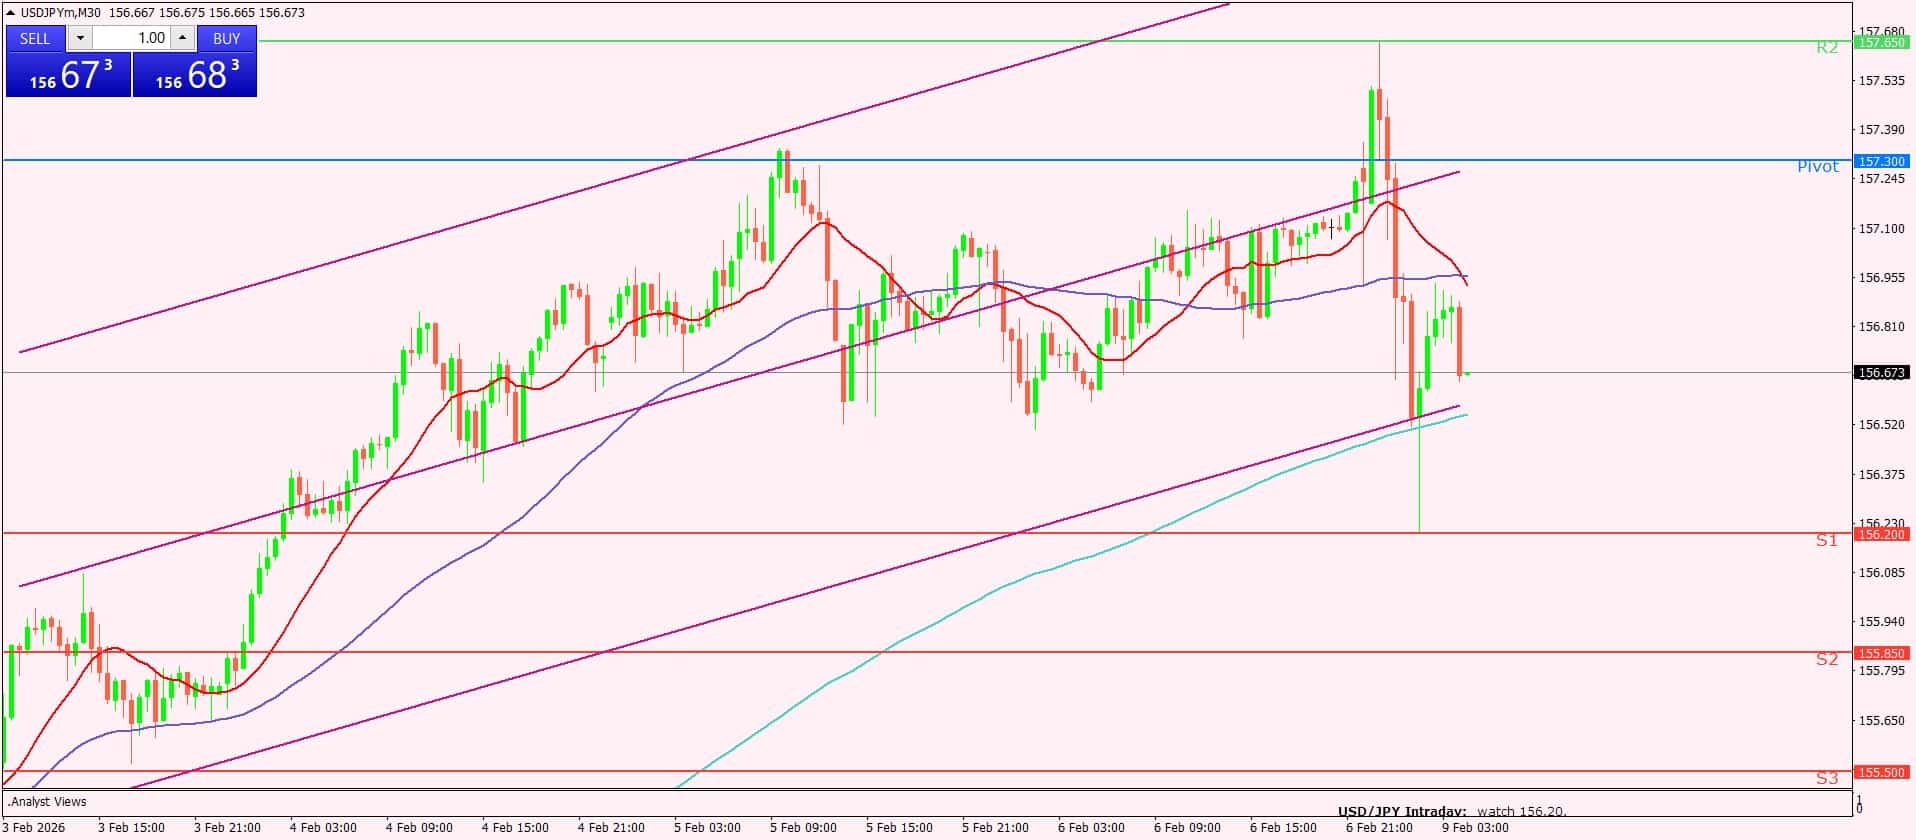Click the .Analyst Views indicator label

pyautogui.click(x=47, y=802)
